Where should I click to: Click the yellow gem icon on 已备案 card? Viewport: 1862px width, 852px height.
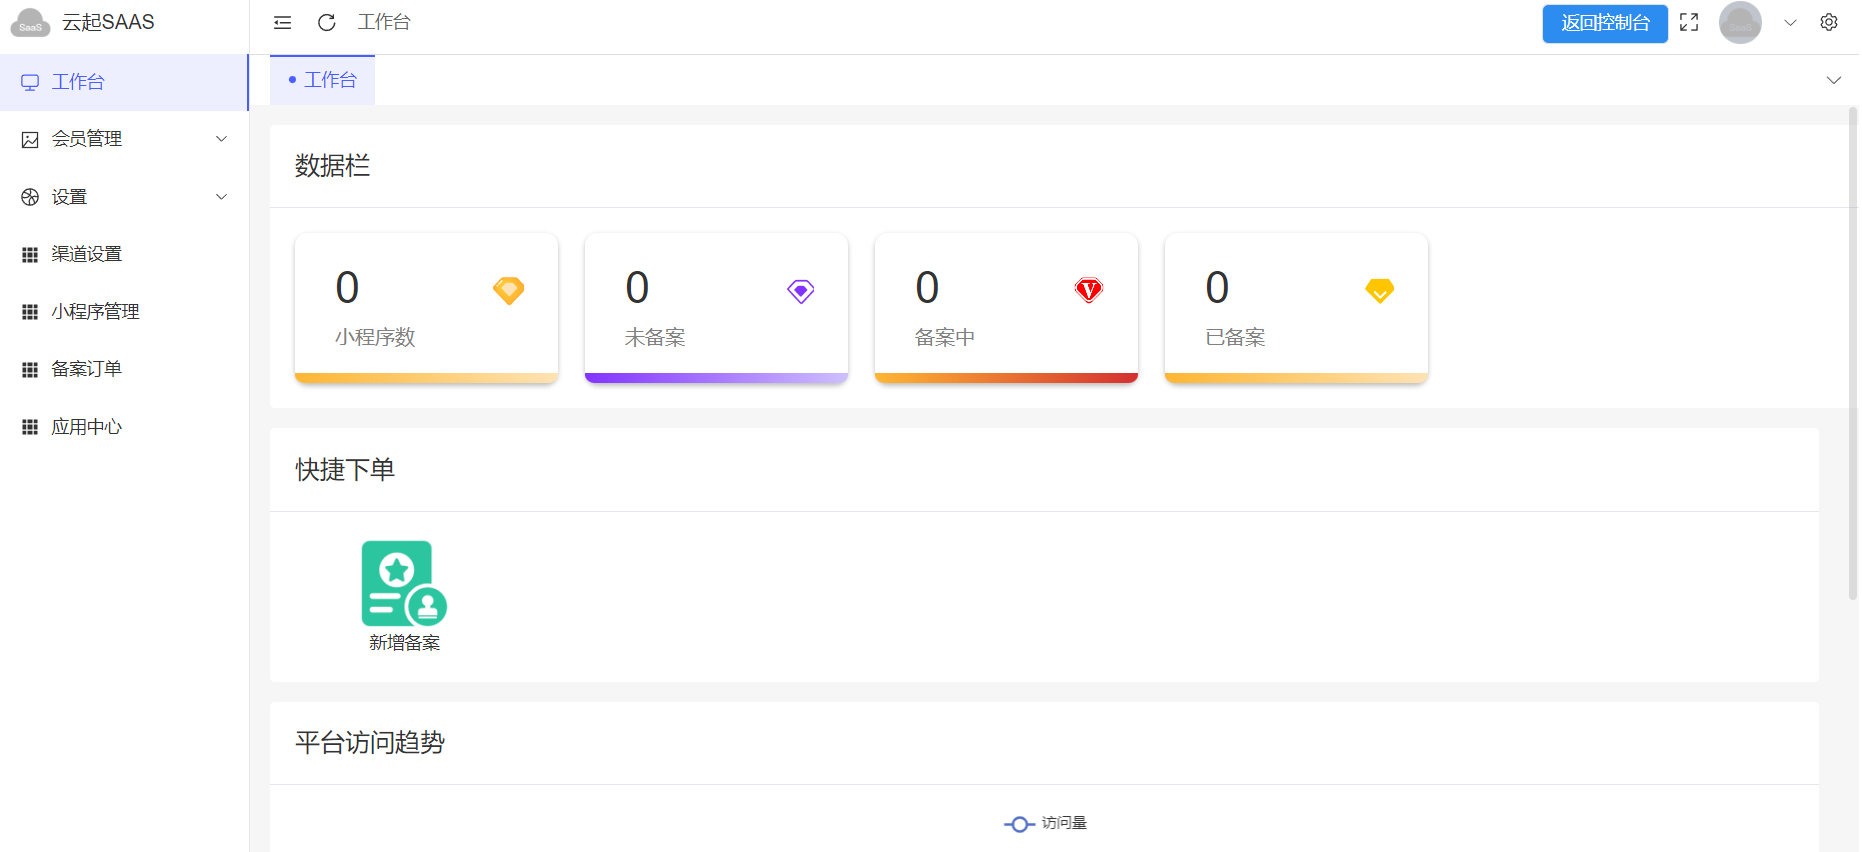click(1380, 291)
